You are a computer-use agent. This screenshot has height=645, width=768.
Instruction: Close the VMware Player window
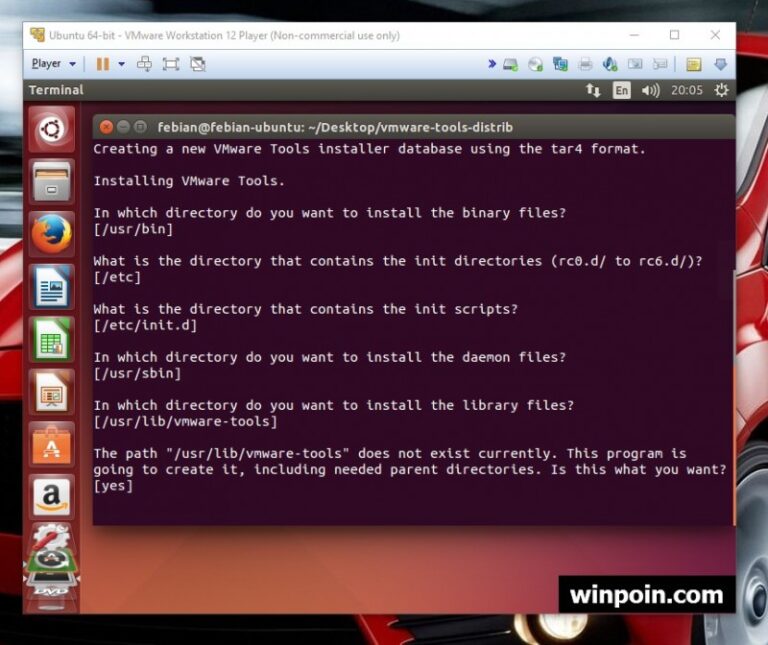715,35
